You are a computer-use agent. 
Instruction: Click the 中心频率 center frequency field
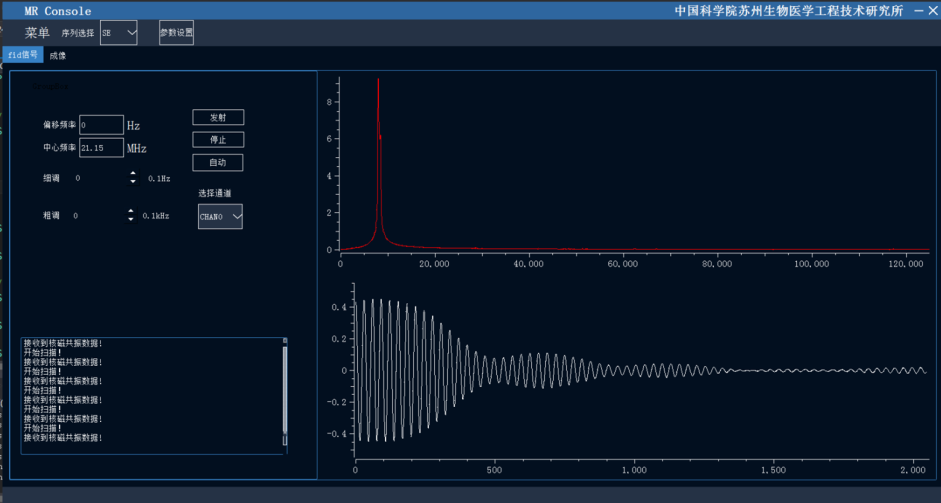coord(101,148)
